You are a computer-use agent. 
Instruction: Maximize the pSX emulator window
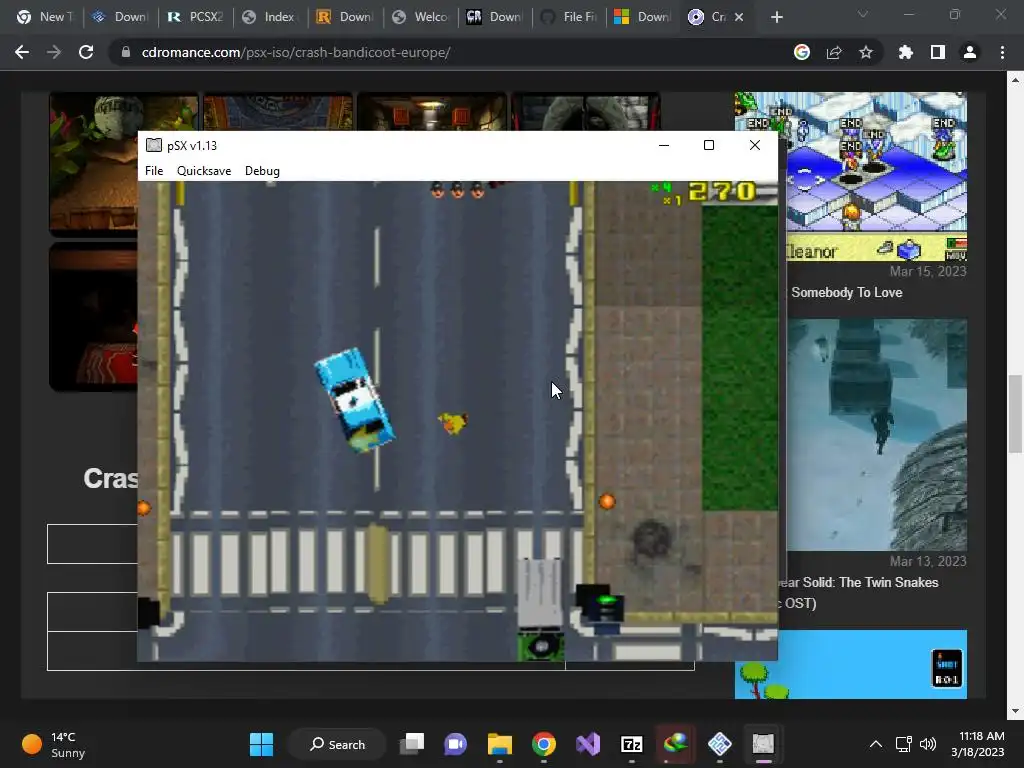tap(709, 145)
